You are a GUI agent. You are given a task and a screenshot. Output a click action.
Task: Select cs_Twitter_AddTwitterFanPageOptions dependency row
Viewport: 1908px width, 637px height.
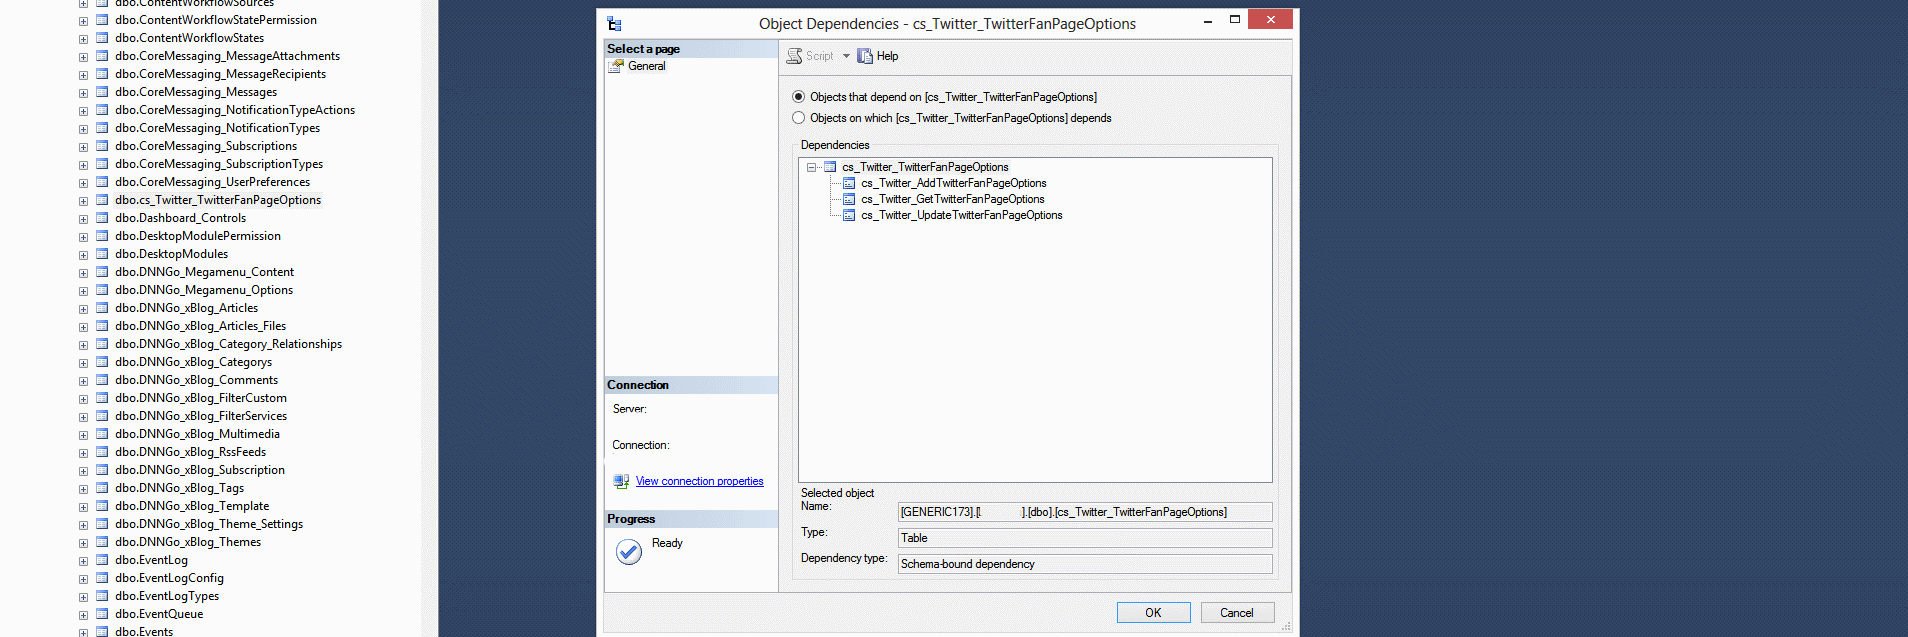click(x=954, y=183)
